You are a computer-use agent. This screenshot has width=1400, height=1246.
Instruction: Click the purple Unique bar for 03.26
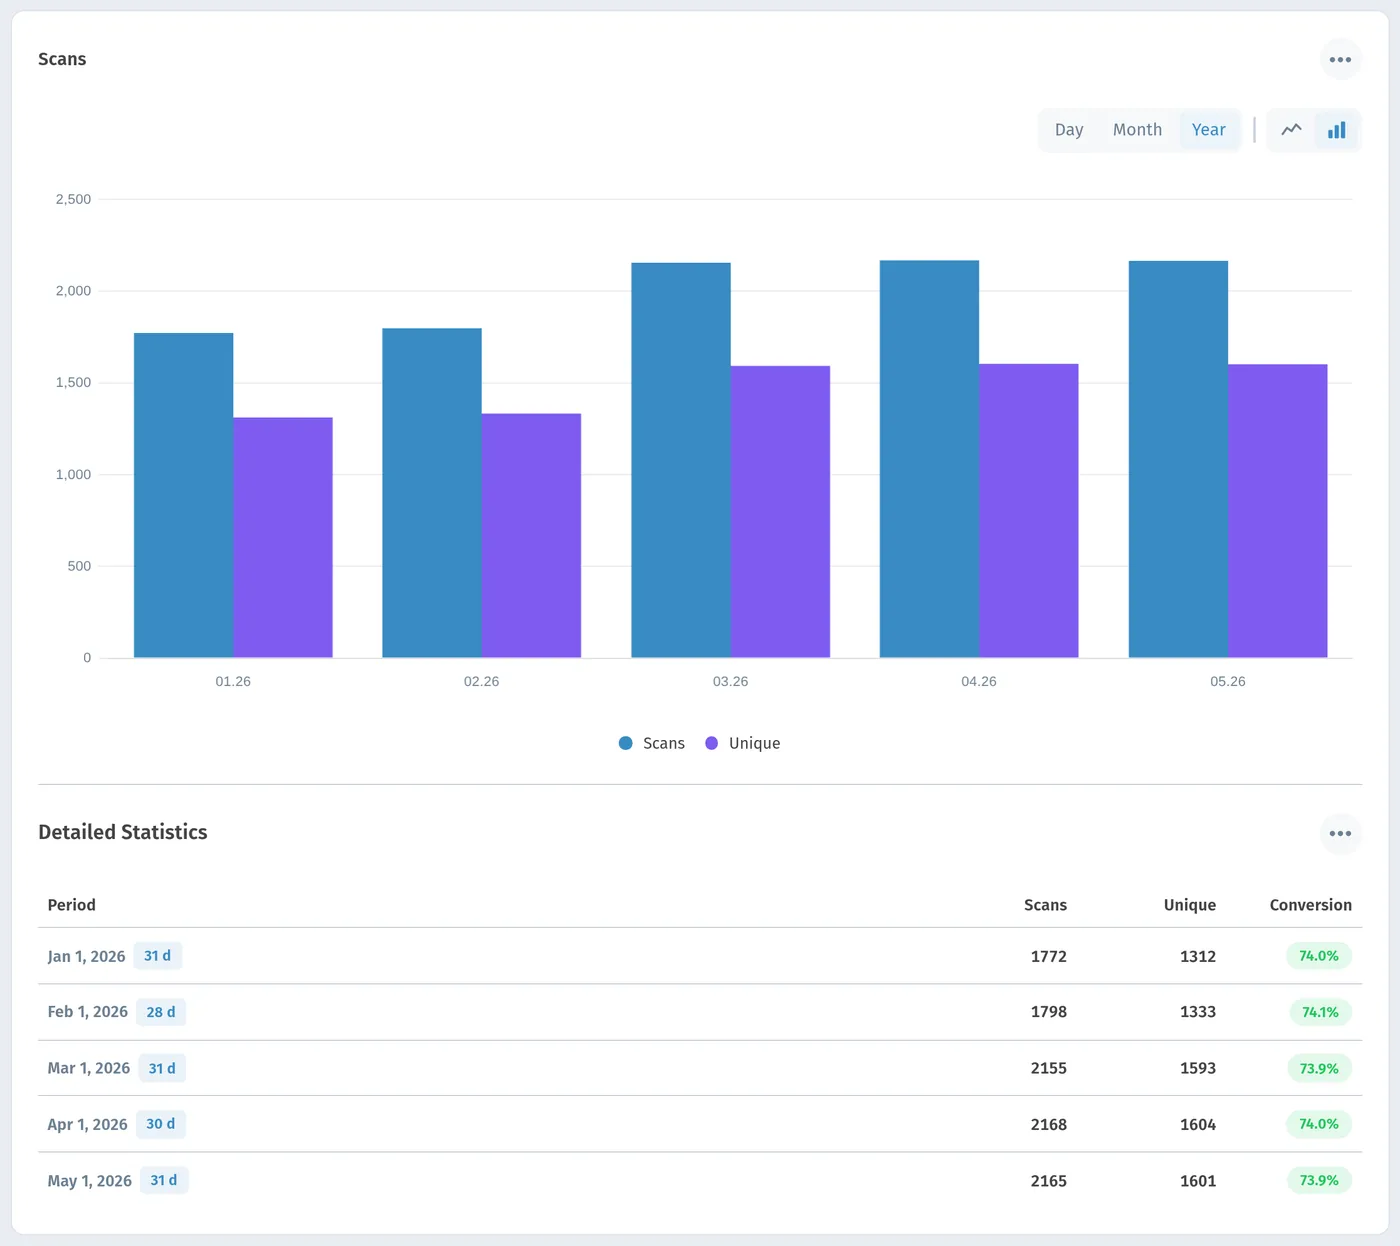coord(780,512)
